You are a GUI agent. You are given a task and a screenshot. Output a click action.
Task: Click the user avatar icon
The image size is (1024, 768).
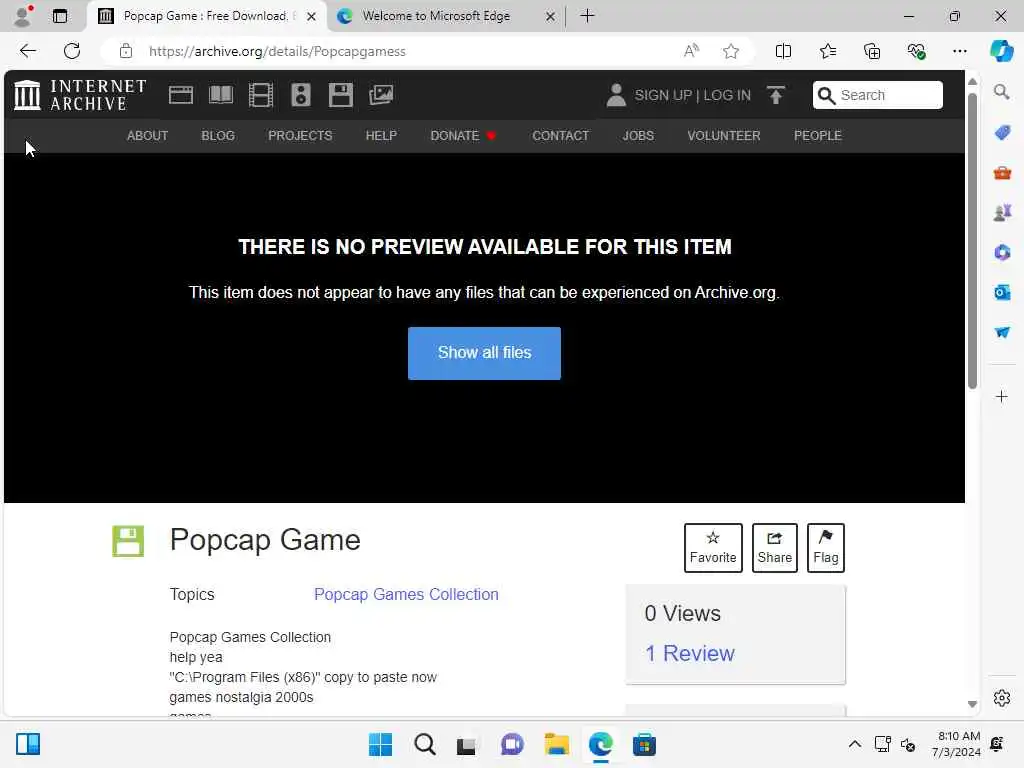coord(616,95)
